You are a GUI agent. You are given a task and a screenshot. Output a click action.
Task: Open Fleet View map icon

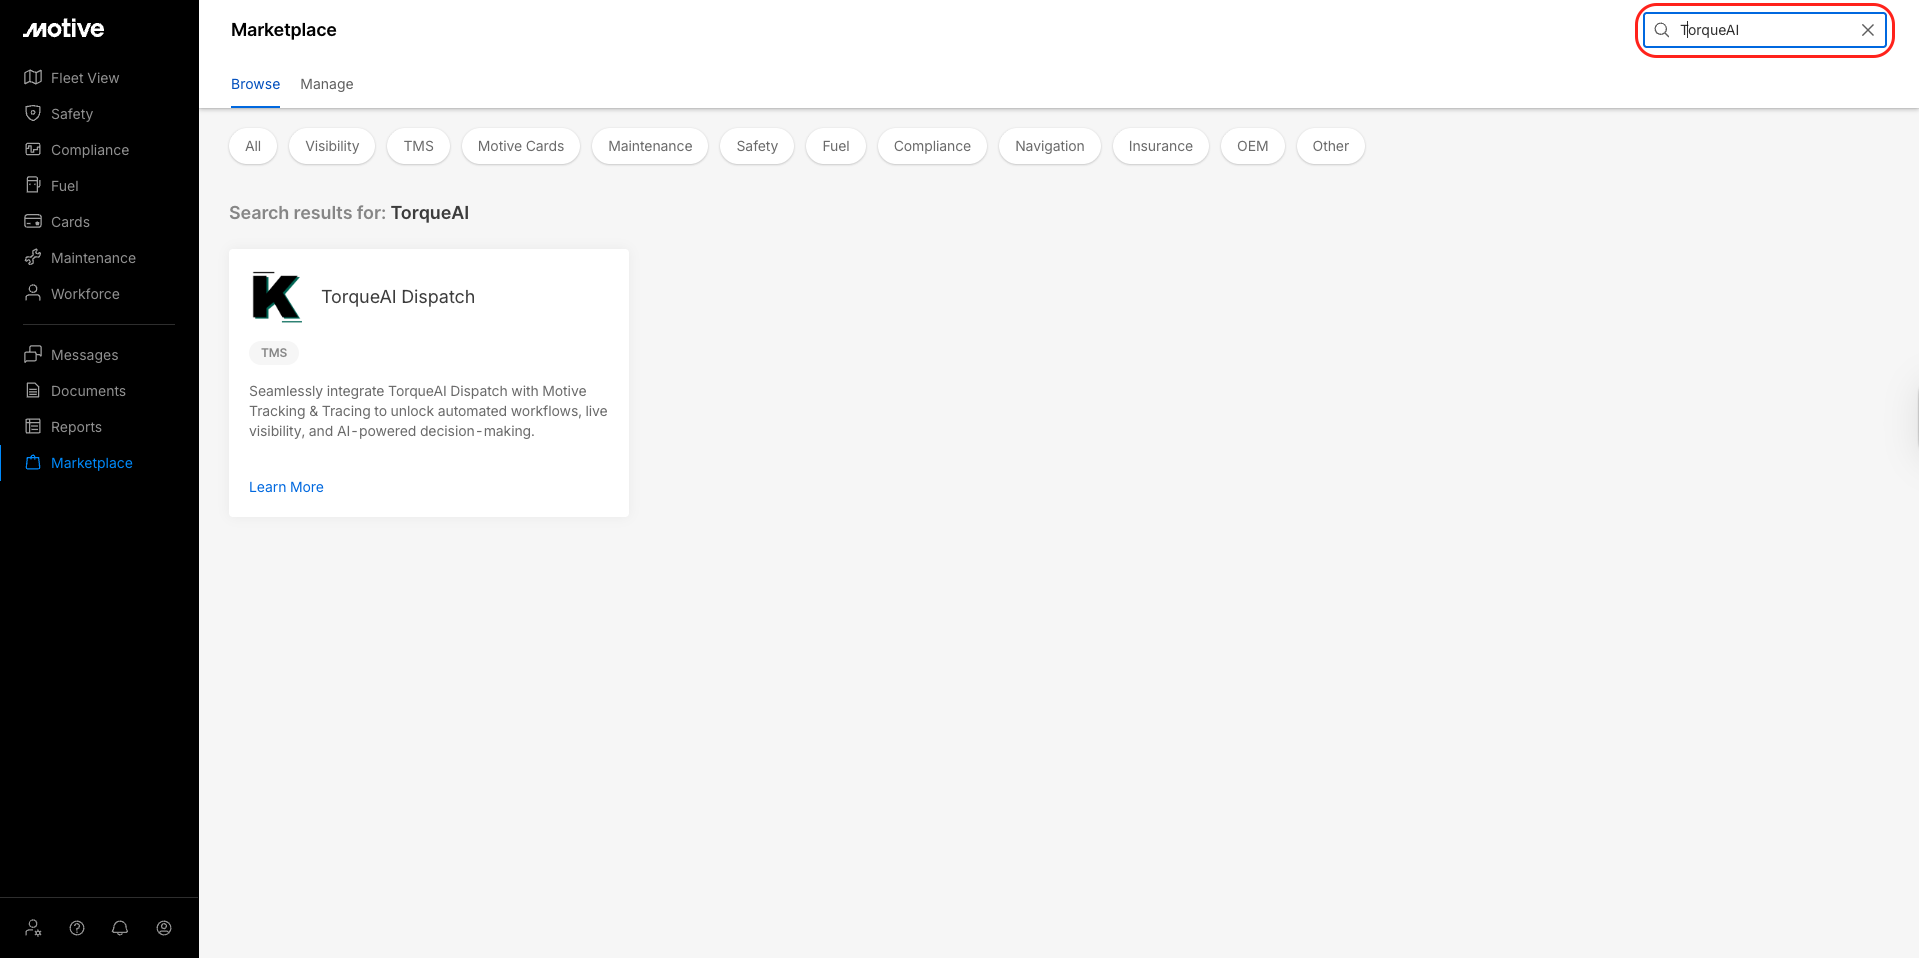pos(33,77)
